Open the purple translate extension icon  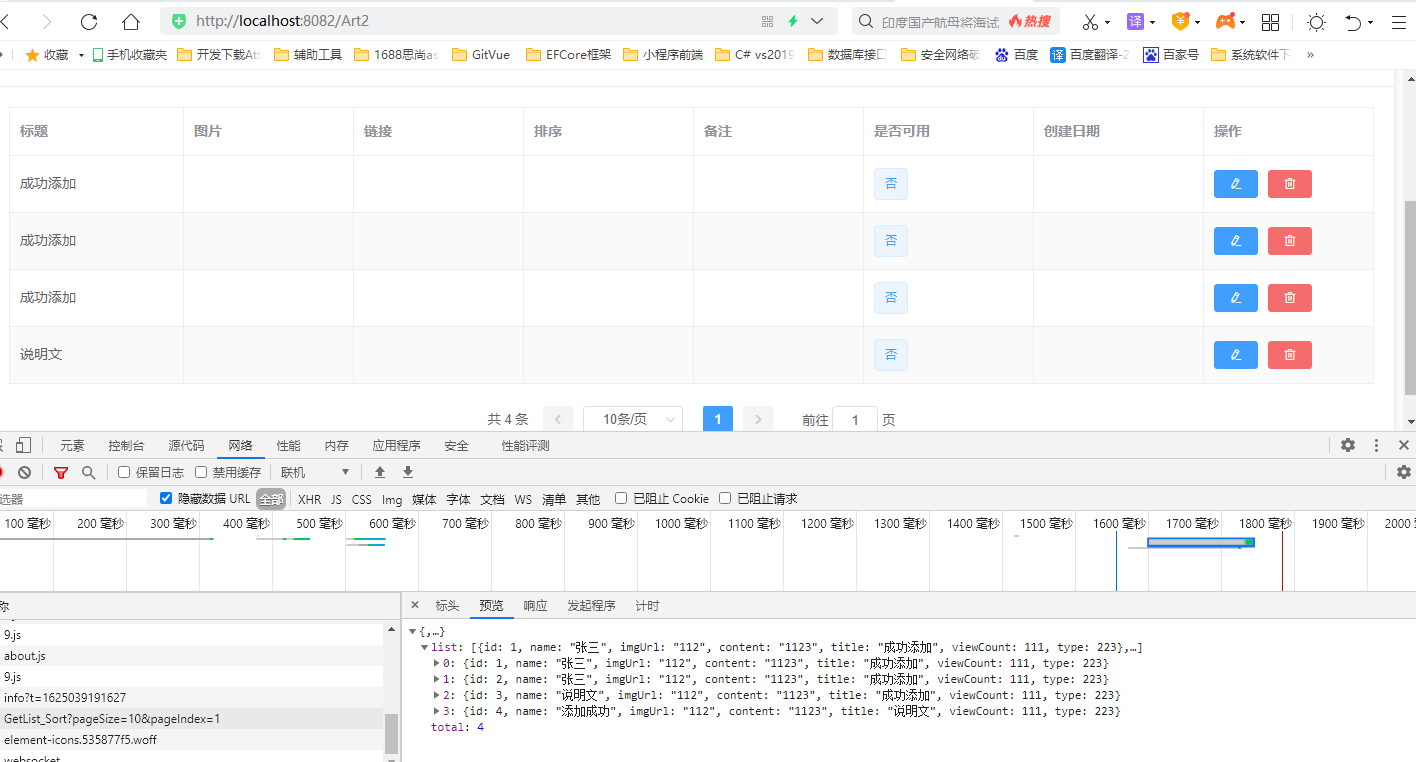(x=1135, y=21)
